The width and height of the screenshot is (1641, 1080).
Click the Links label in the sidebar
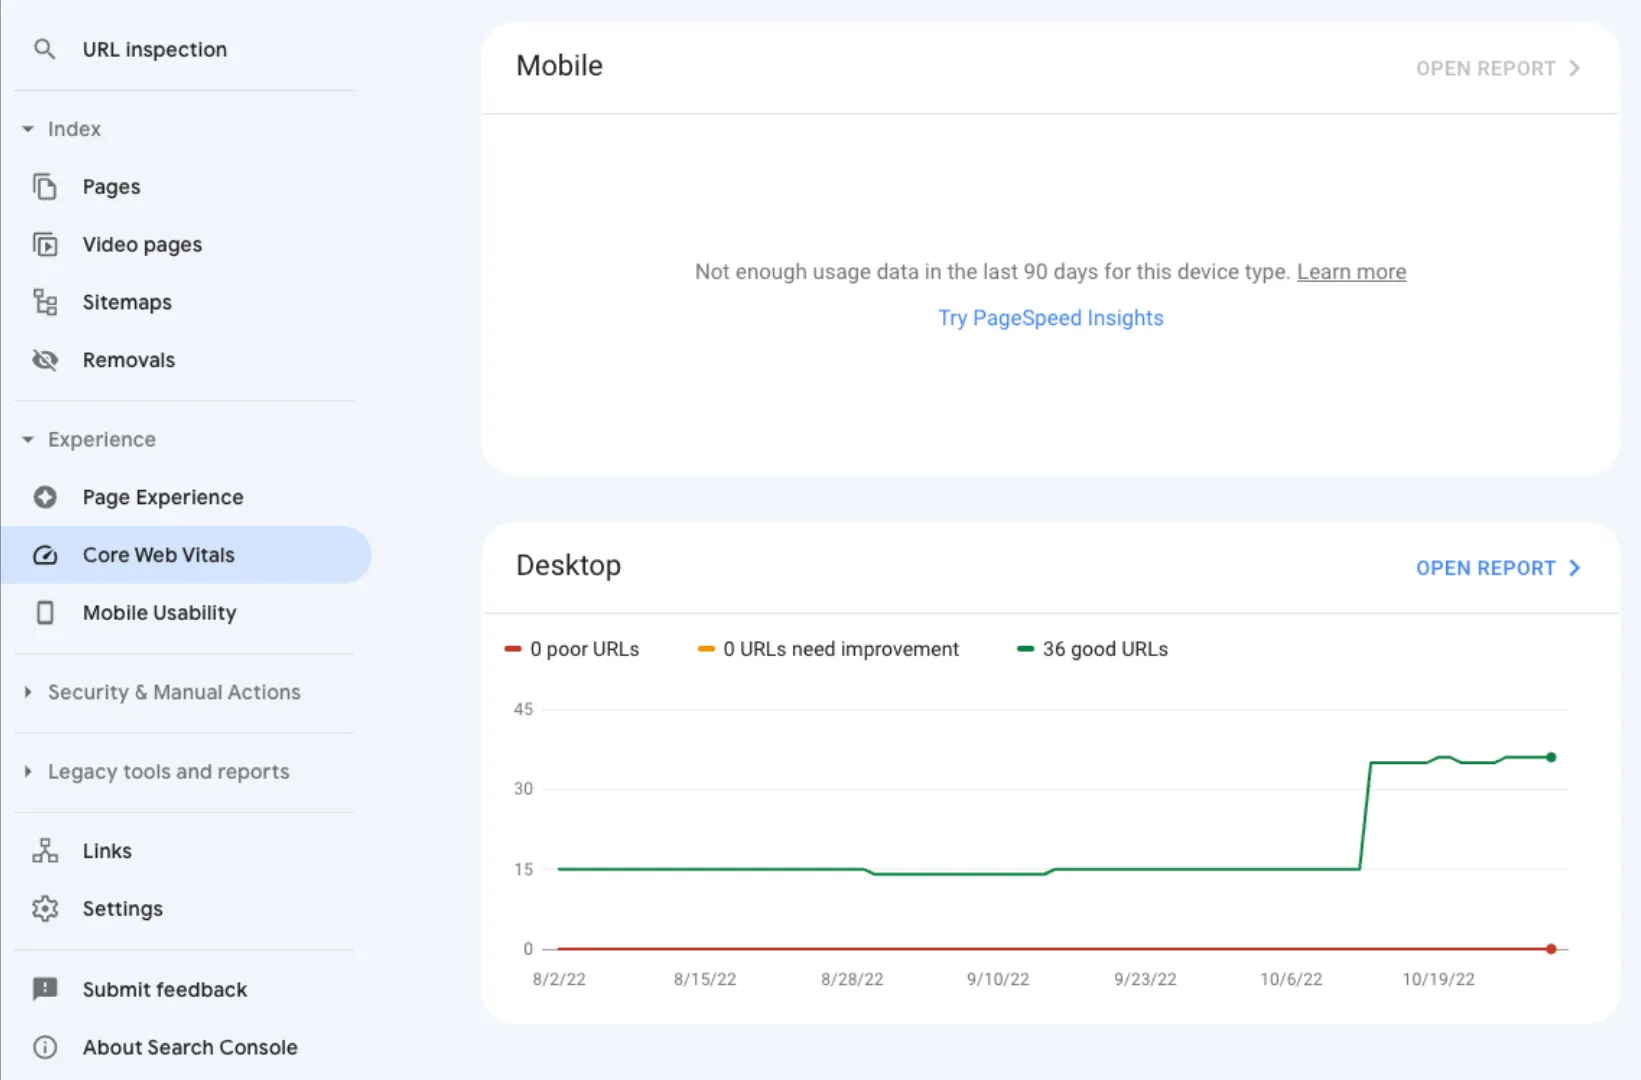[x=107, y=851]
